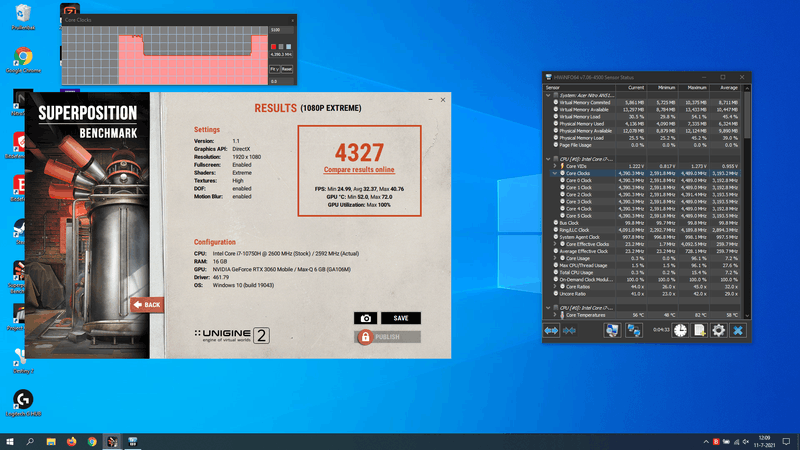Open File Explorer from the taskbar
Viewport: 800px width, 450px height.
51,442
